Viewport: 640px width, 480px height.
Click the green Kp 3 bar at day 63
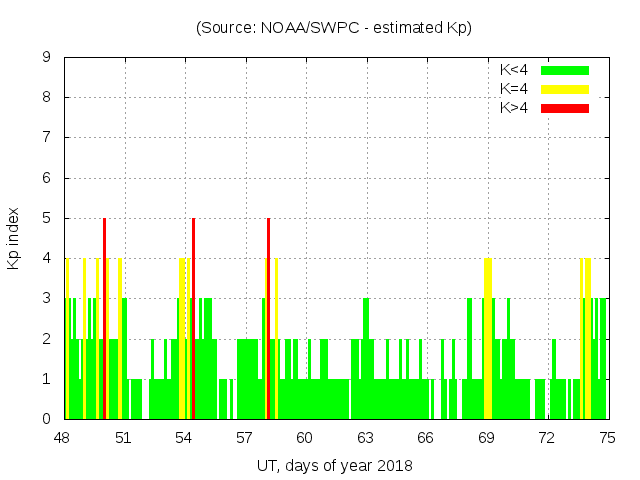pyautogui.click(x=366, y=358)
